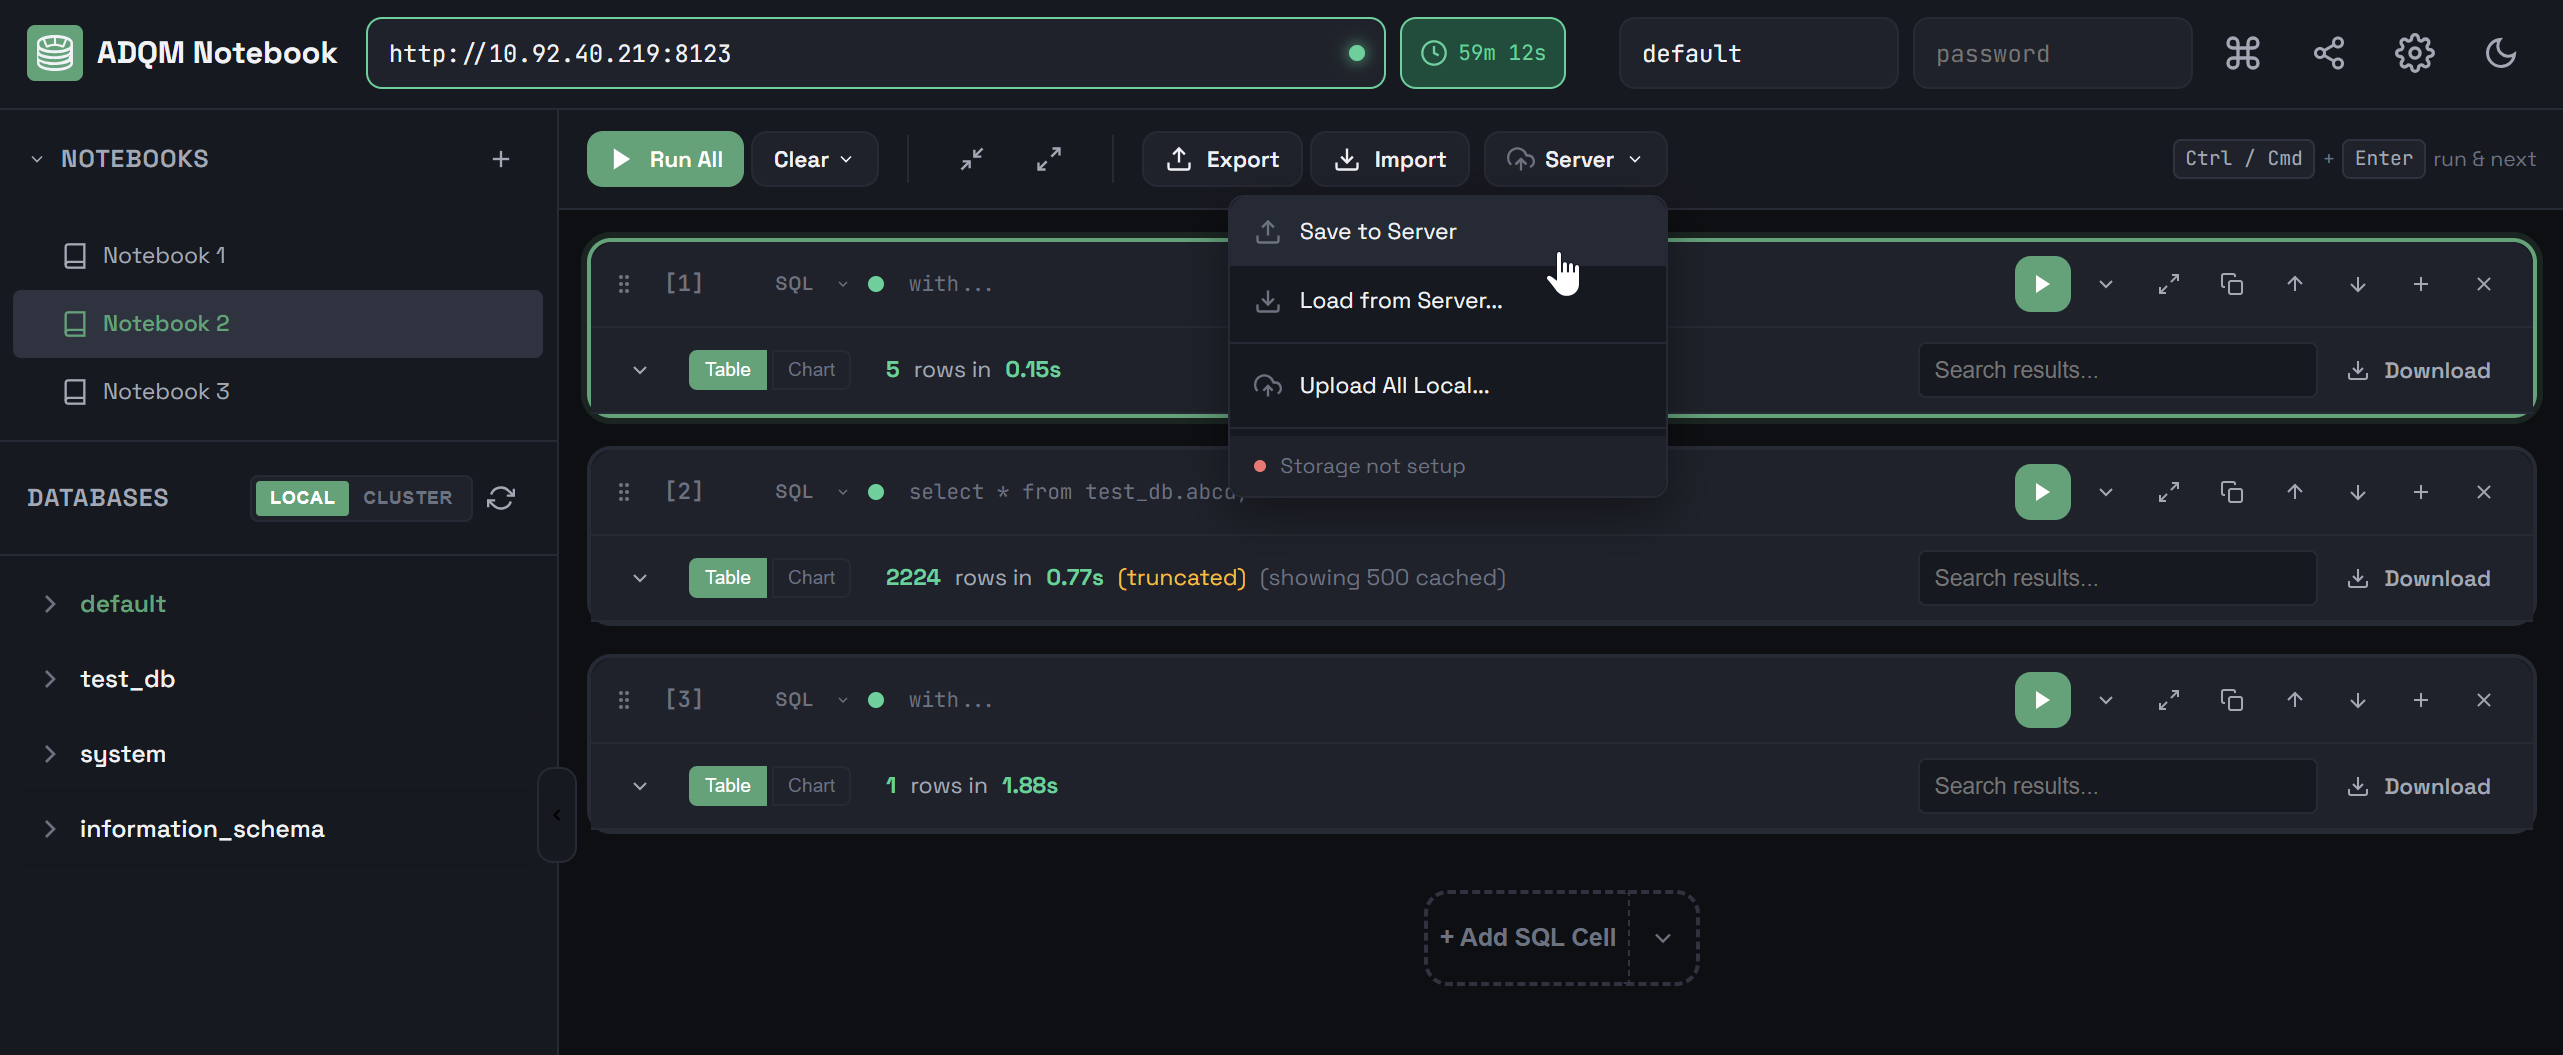Viewport: 2563px width, 1055px height.
Task: Refresh the databases list
Action: tap(501, 498)
